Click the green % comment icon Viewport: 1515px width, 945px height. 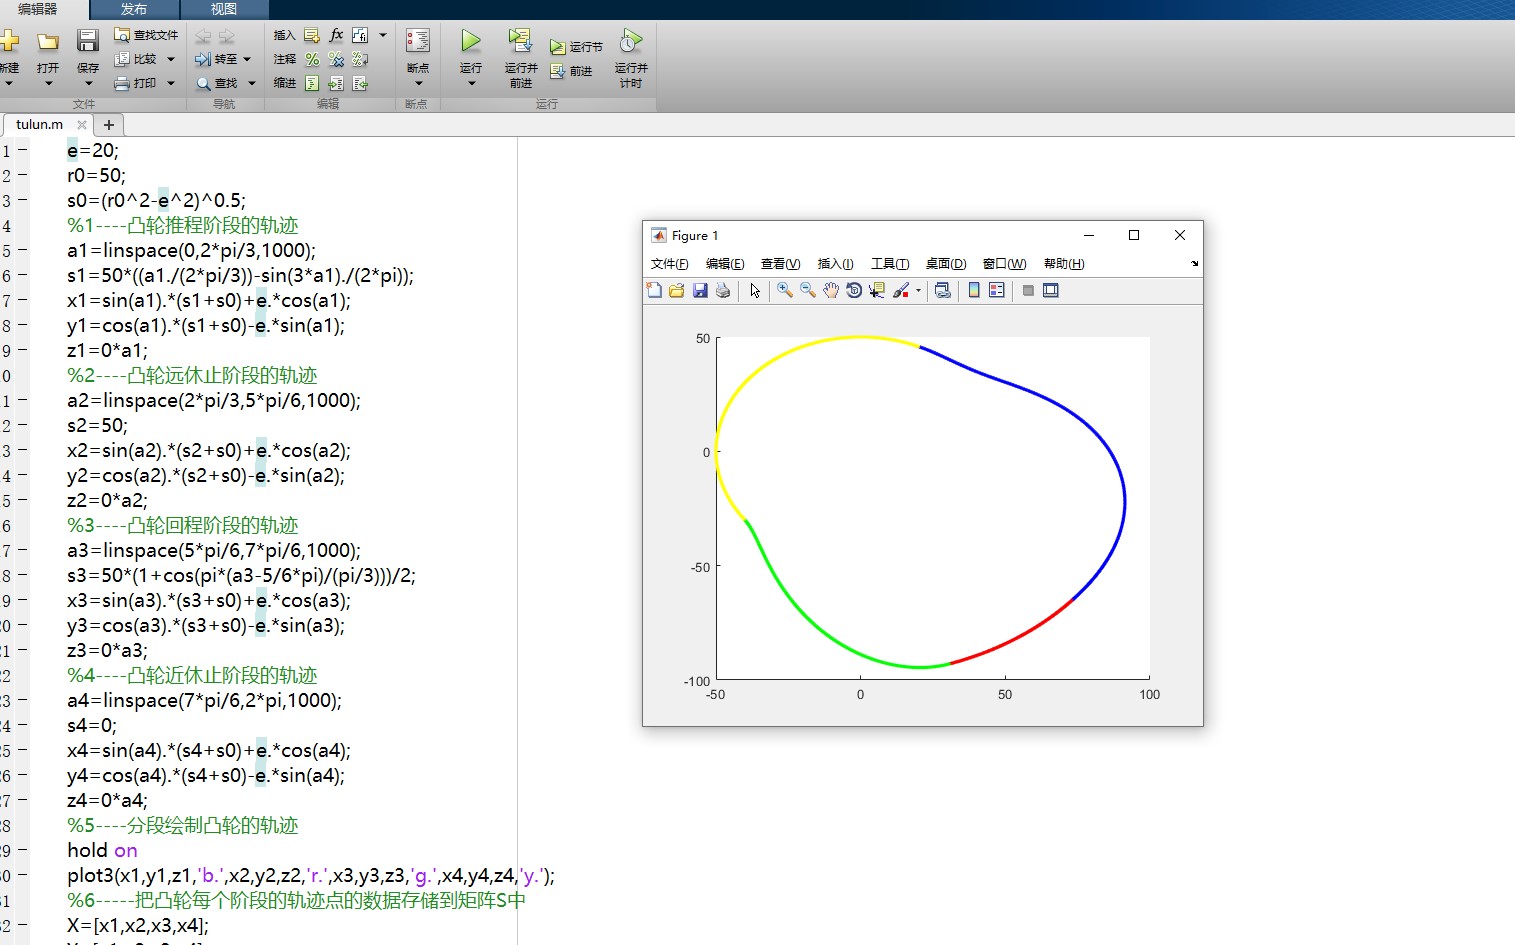pyautogui.click(x=312, y=59)
